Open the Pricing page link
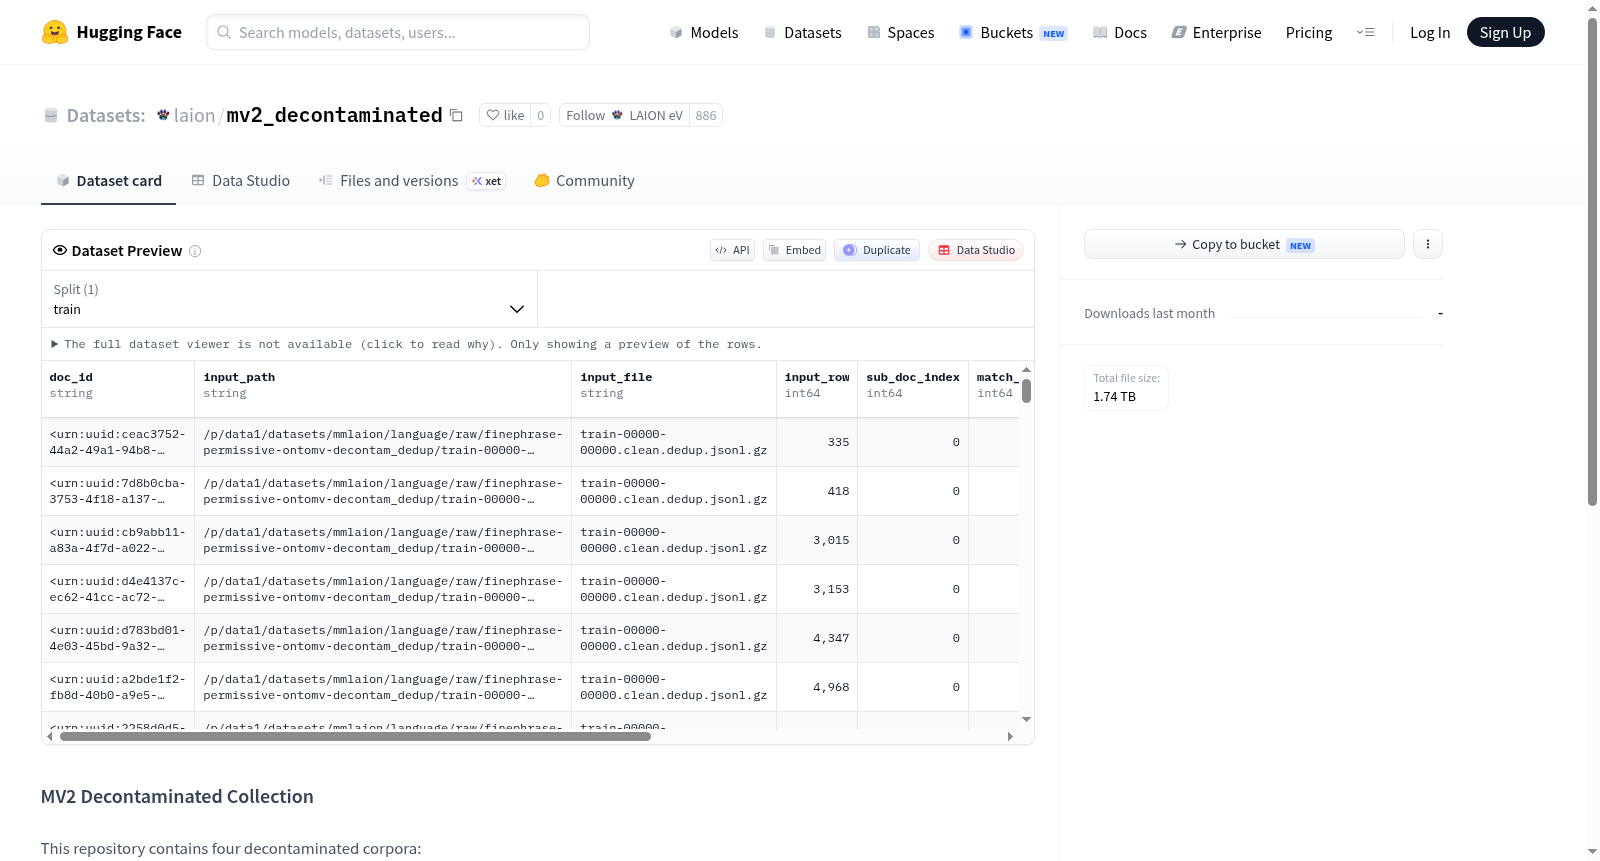Screen dimensions: 1600x861 click(x=1309, y=32)
